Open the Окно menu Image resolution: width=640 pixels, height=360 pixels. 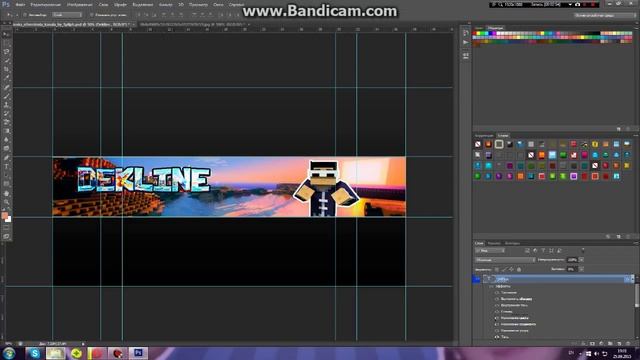[x=218, y=4]
